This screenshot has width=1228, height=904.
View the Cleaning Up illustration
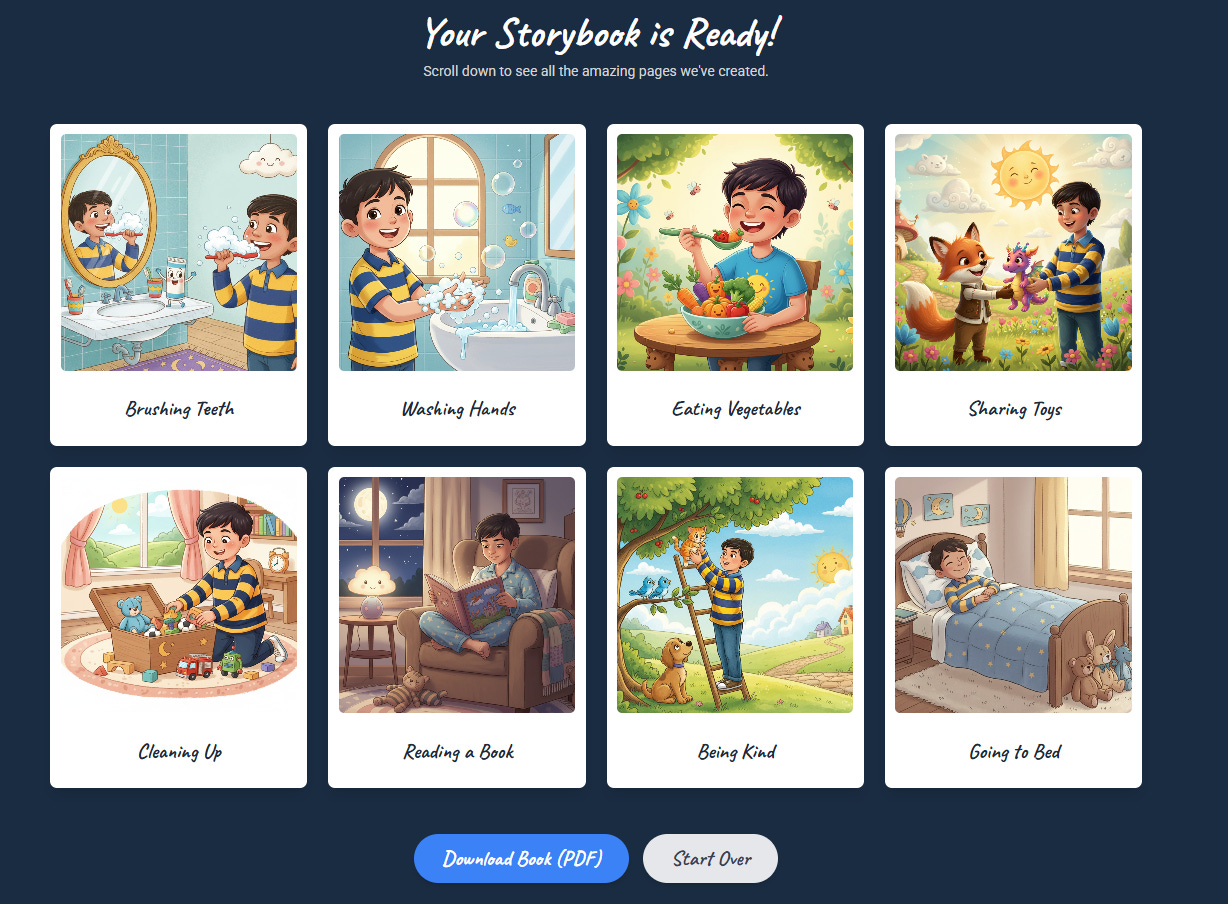(x=179, y=595)
